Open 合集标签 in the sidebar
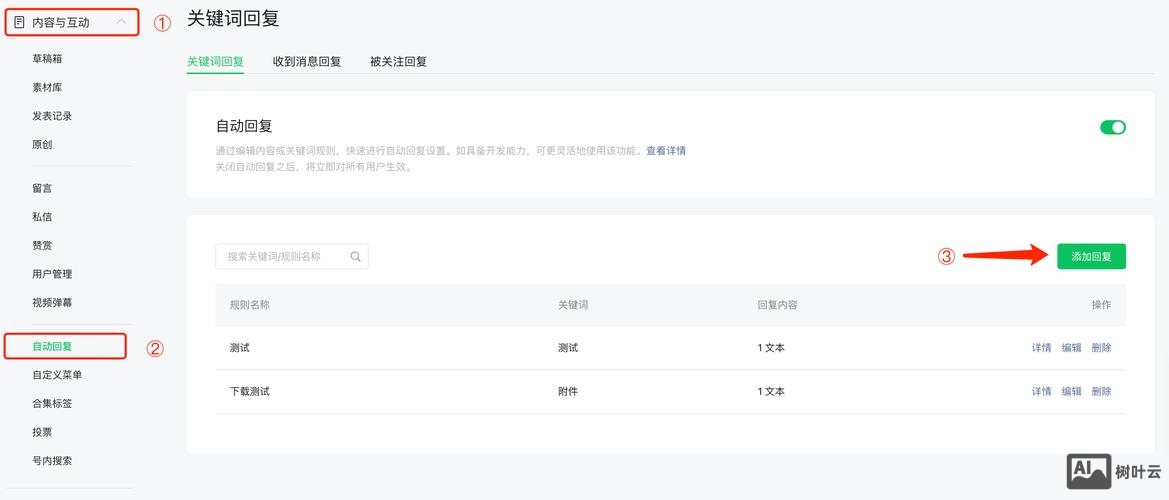Image resolution: width=1169 pixels, height=500 pixels. (x=52, y=403)
